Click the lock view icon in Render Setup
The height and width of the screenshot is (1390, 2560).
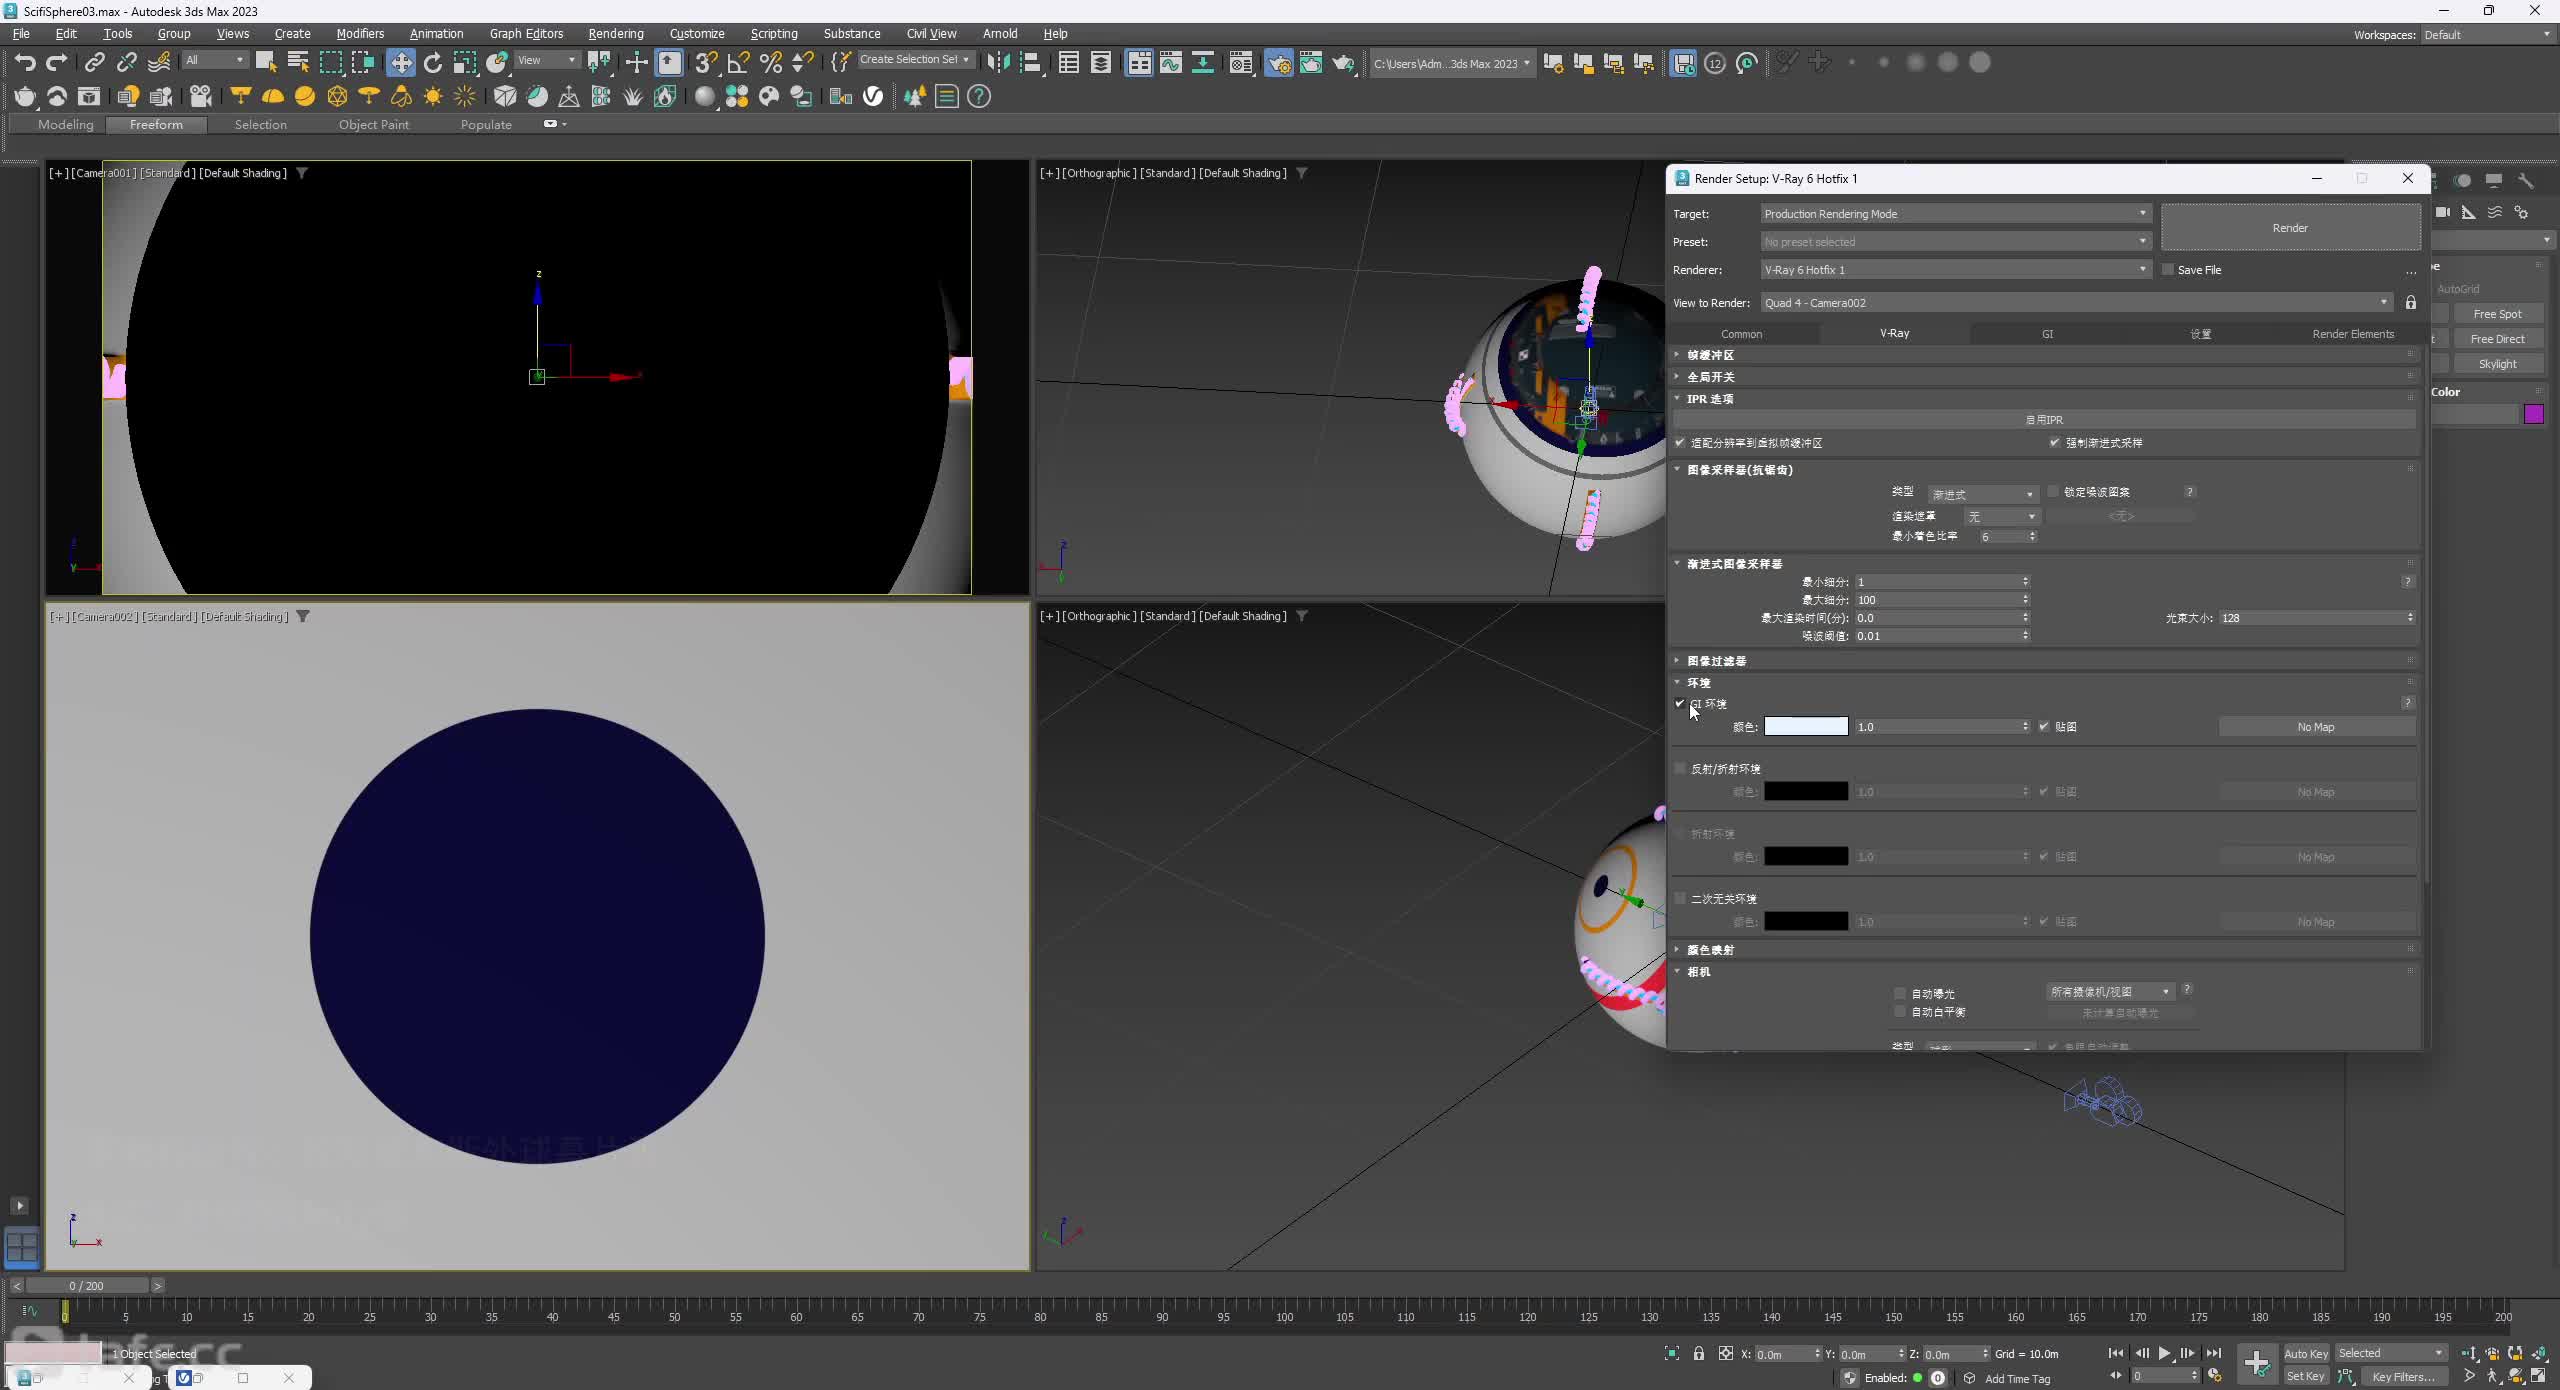2411,302
